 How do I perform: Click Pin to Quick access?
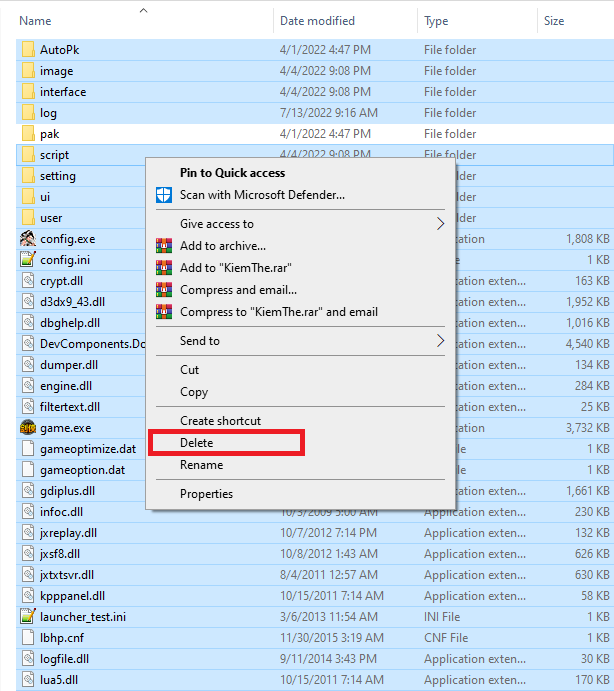[x=232, y=172]
